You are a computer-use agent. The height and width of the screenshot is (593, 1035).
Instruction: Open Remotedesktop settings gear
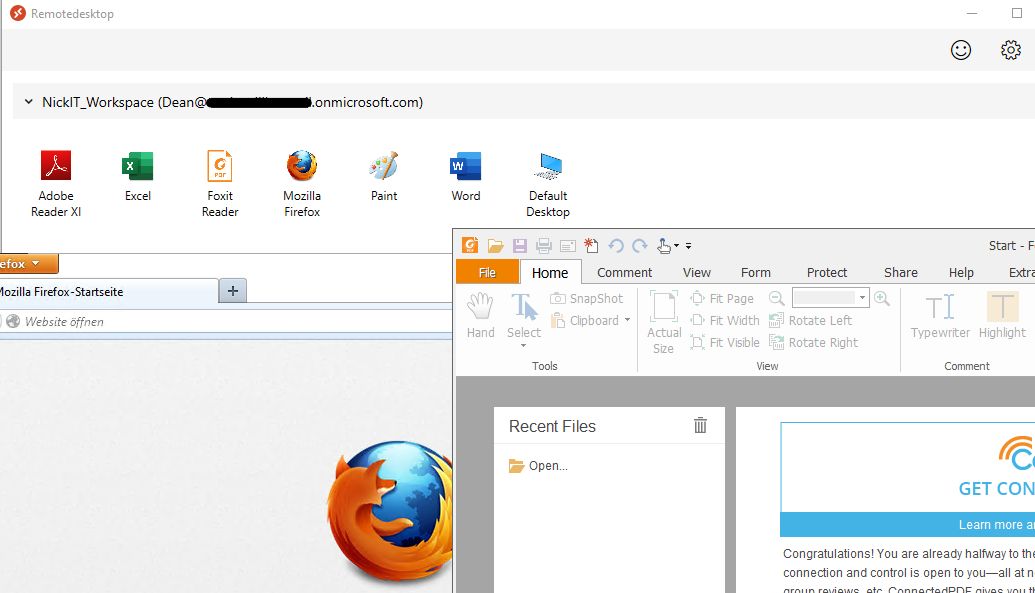pyautogui.click(x=1011, y=50)
